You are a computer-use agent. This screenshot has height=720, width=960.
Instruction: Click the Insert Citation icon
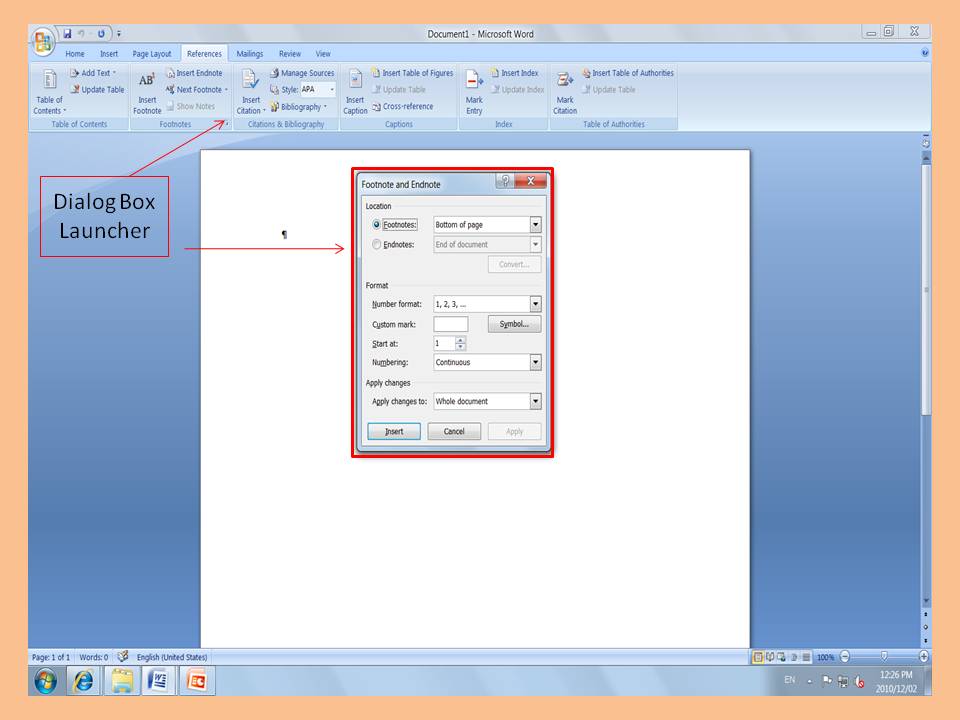[249, 81]
